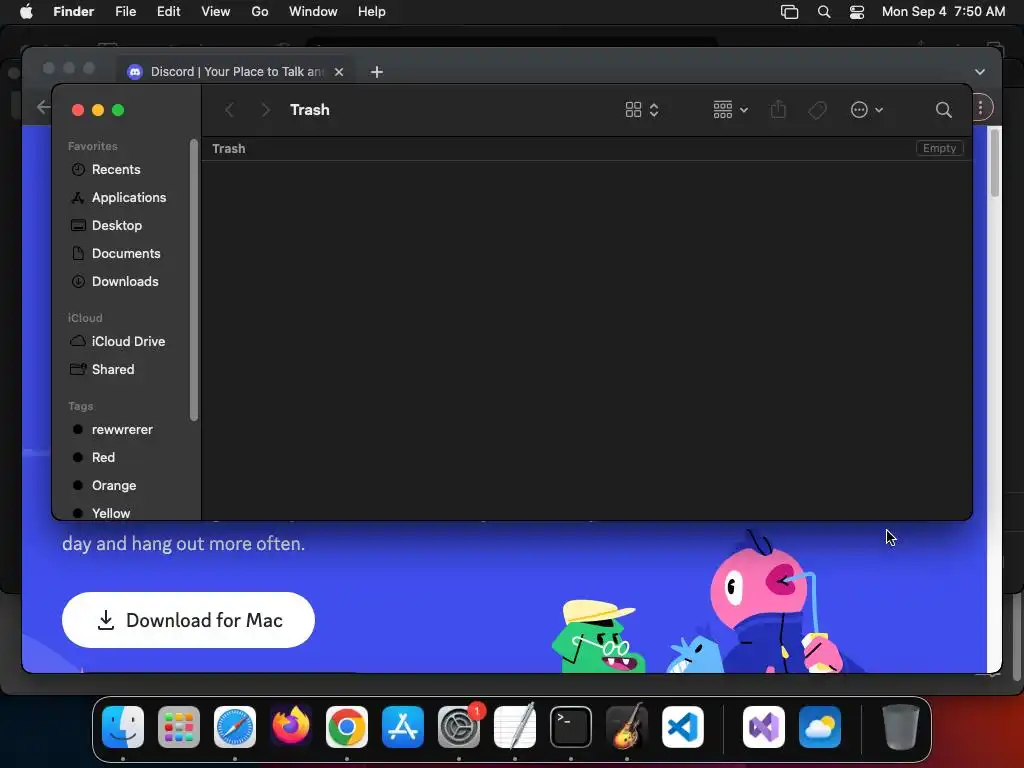Close the Discord browser tab
Image resolution: width=1024 pixels, height=768 pixels.
(339, 72)
